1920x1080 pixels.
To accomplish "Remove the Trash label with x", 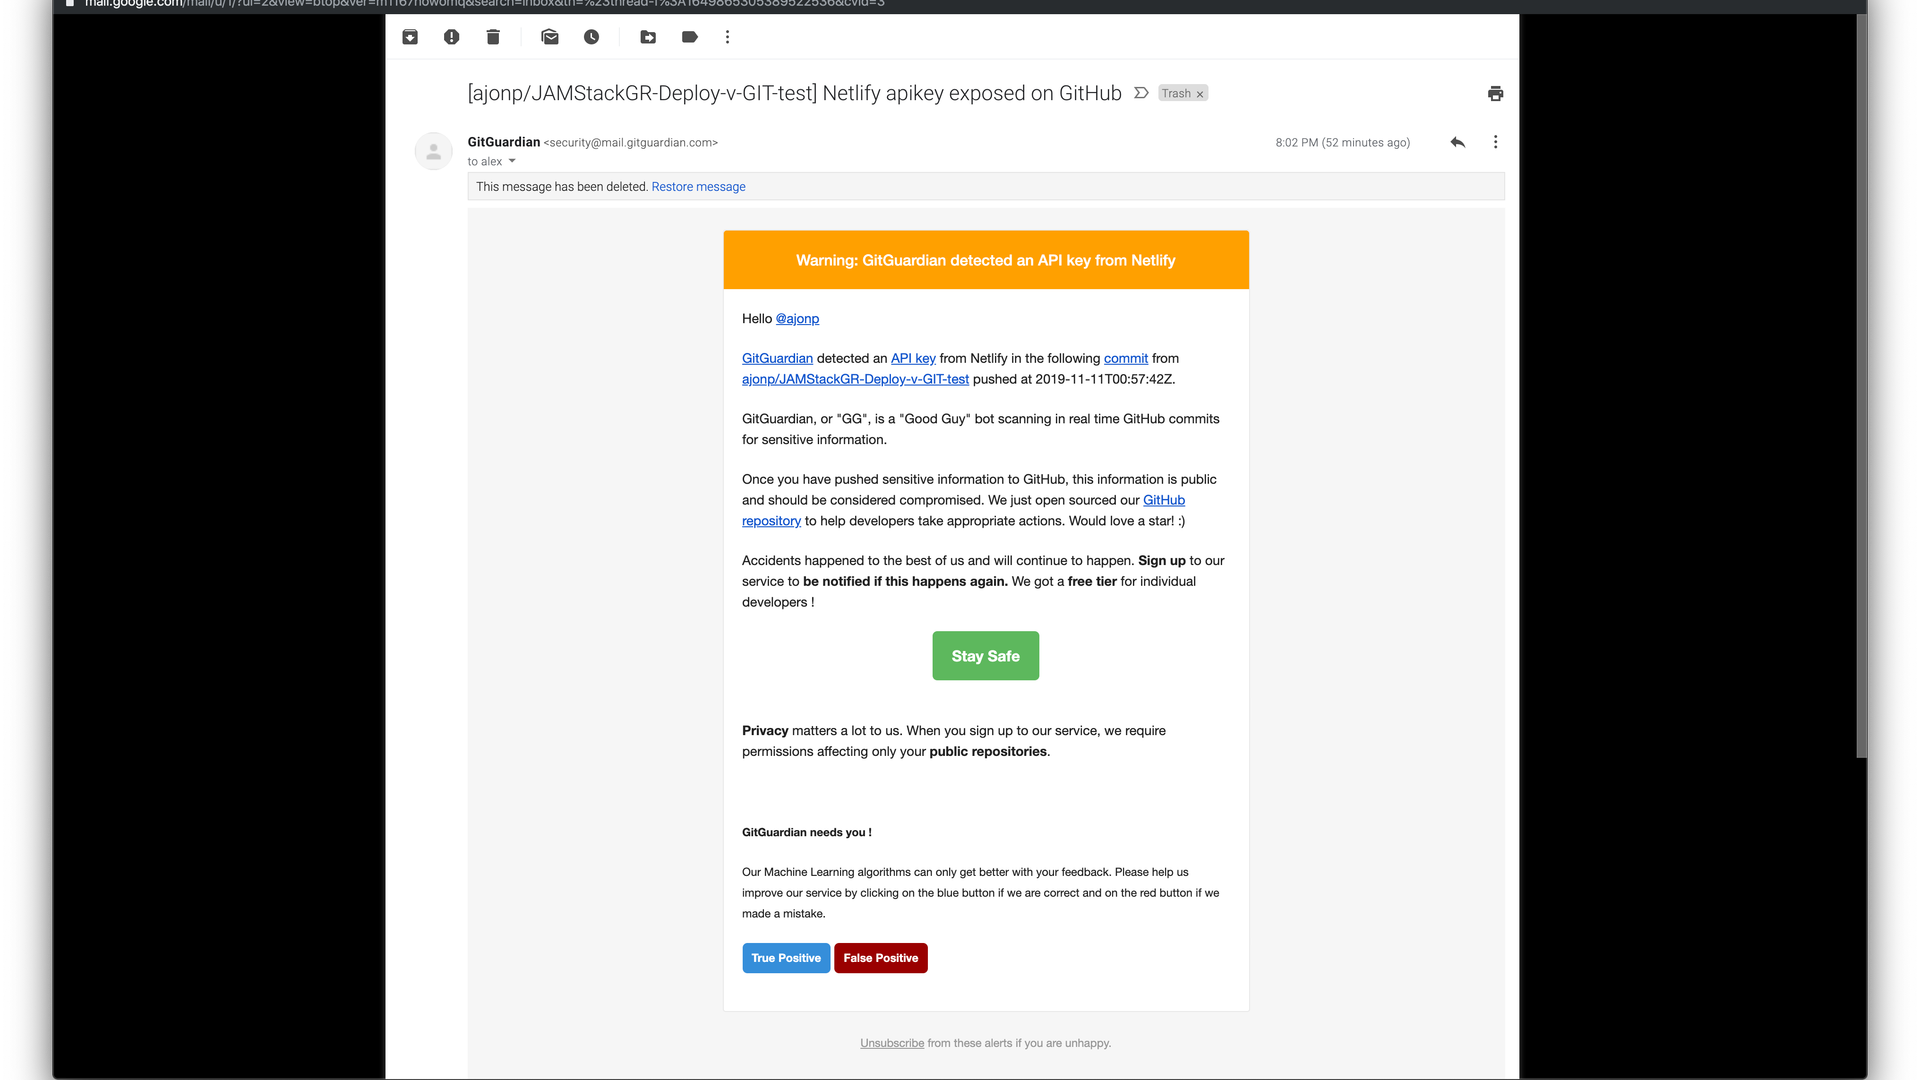I will (1200, 94).
